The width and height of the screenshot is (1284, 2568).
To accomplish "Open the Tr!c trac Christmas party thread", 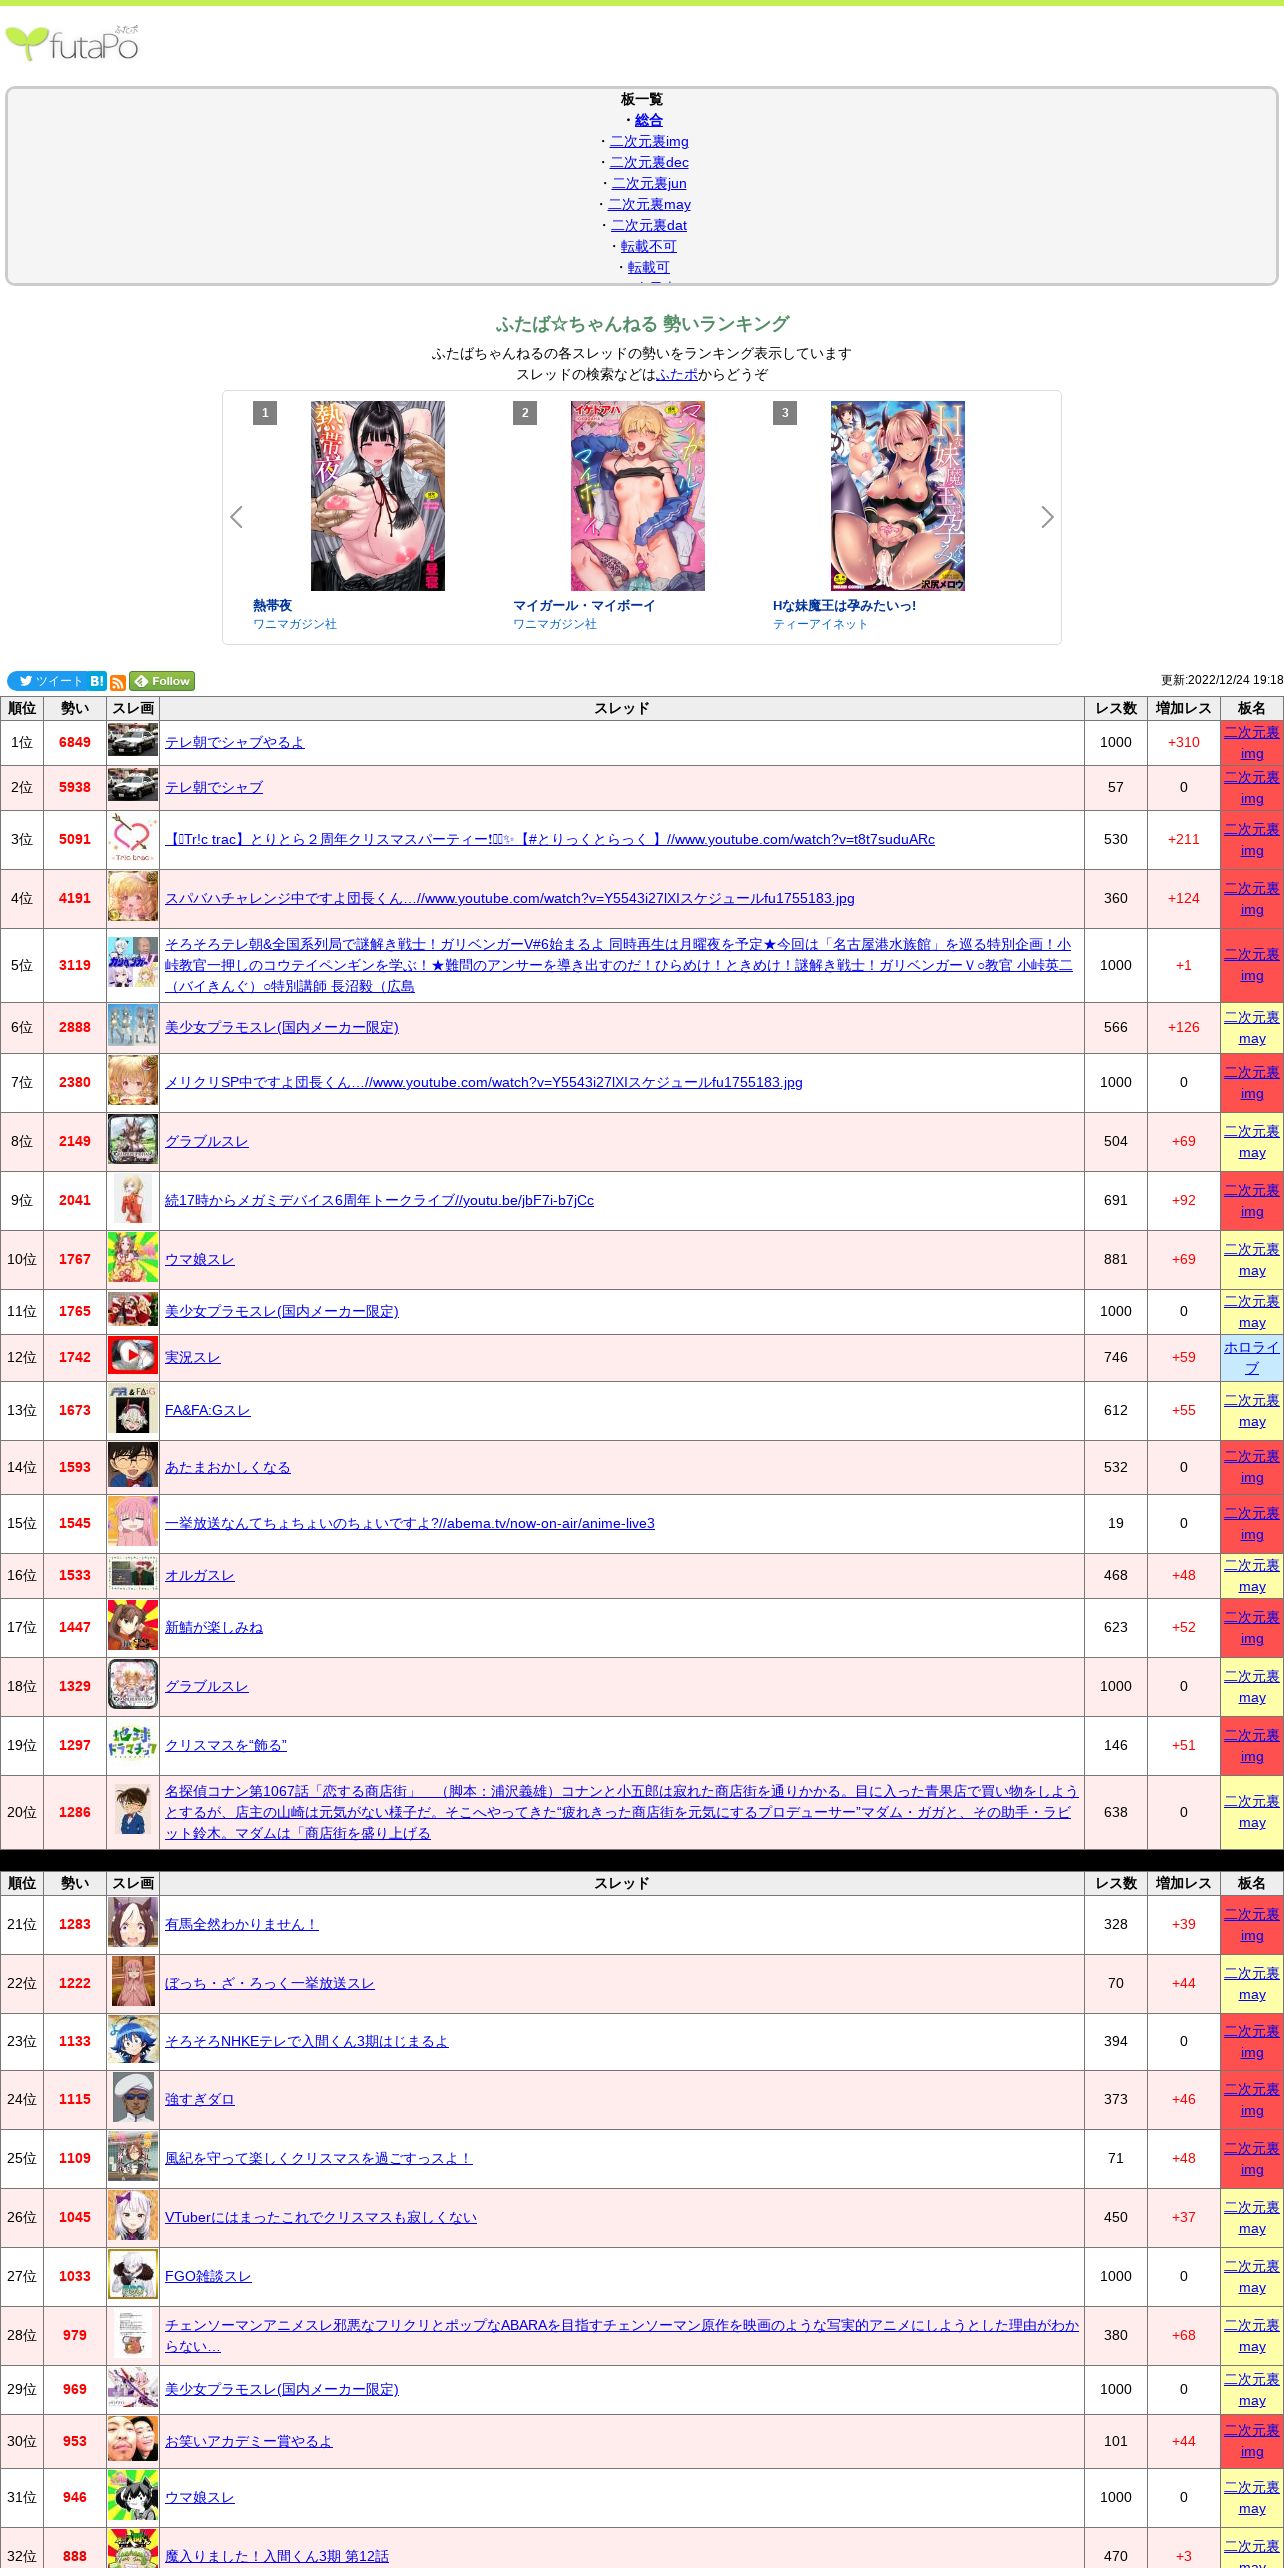I will click(x=550, y=839).
